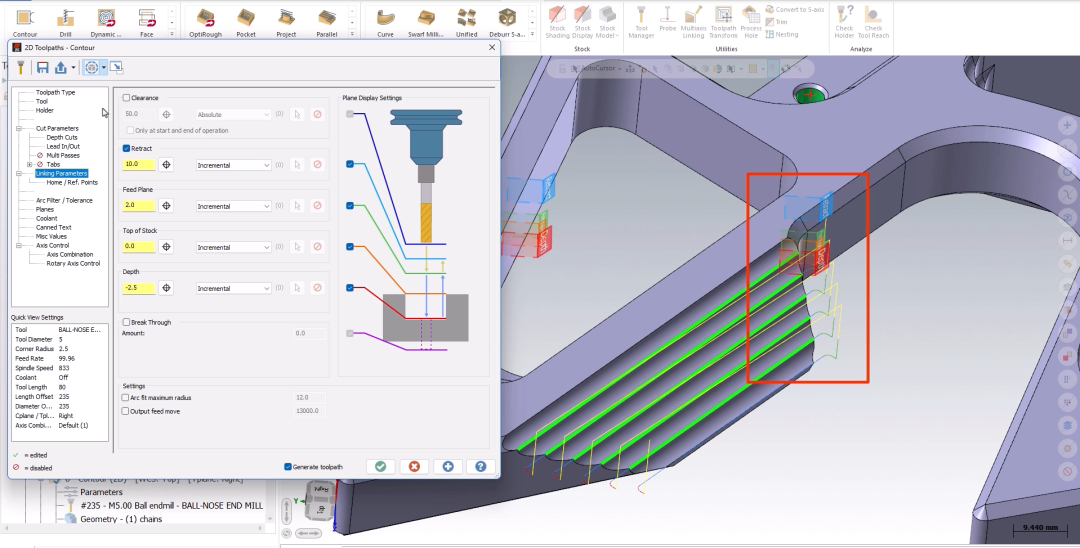Open the view settings dropdown arrow
The image size is (1080, 548).
click(x=104, y=67)
